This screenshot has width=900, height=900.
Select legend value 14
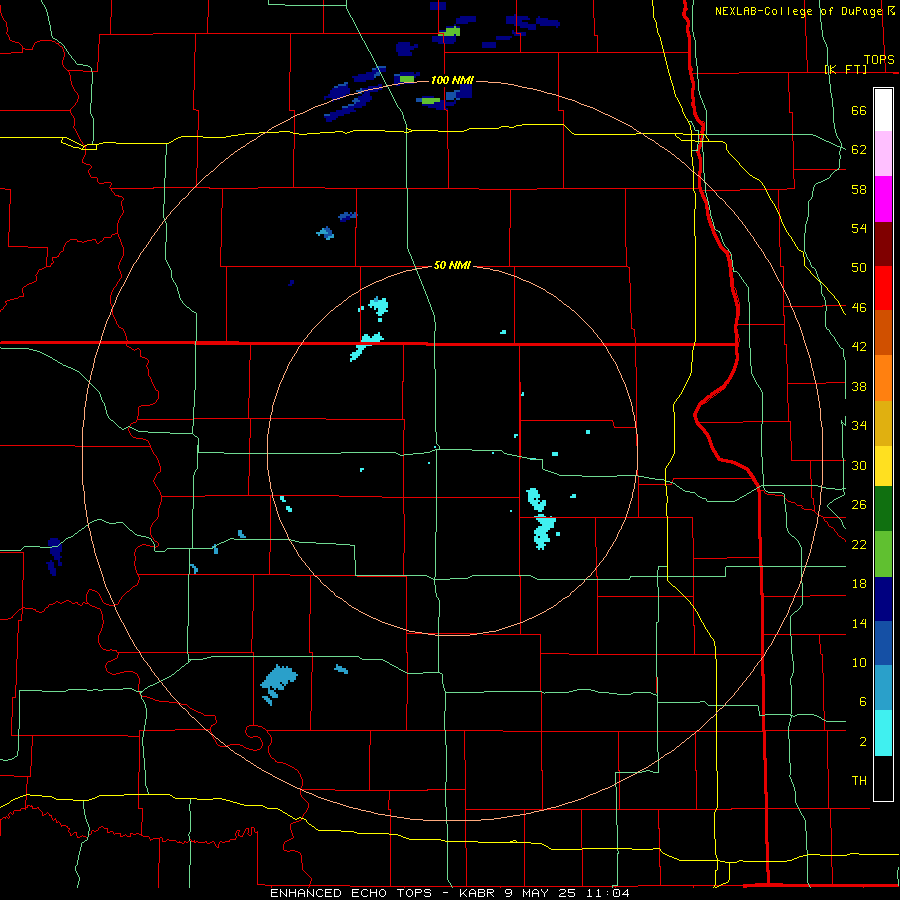coord(859,623)
